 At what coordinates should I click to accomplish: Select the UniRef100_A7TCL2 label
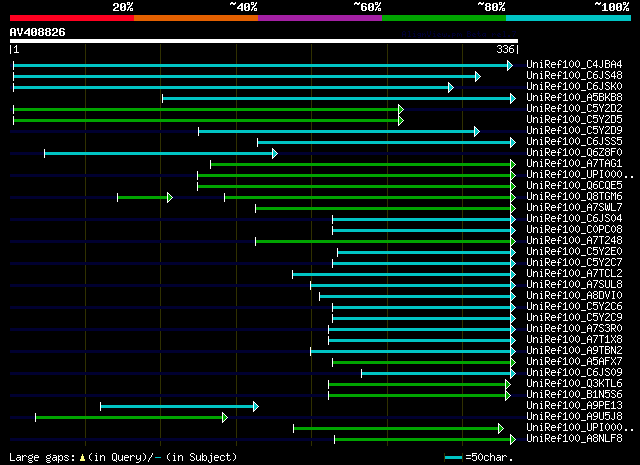coord(574,274)
